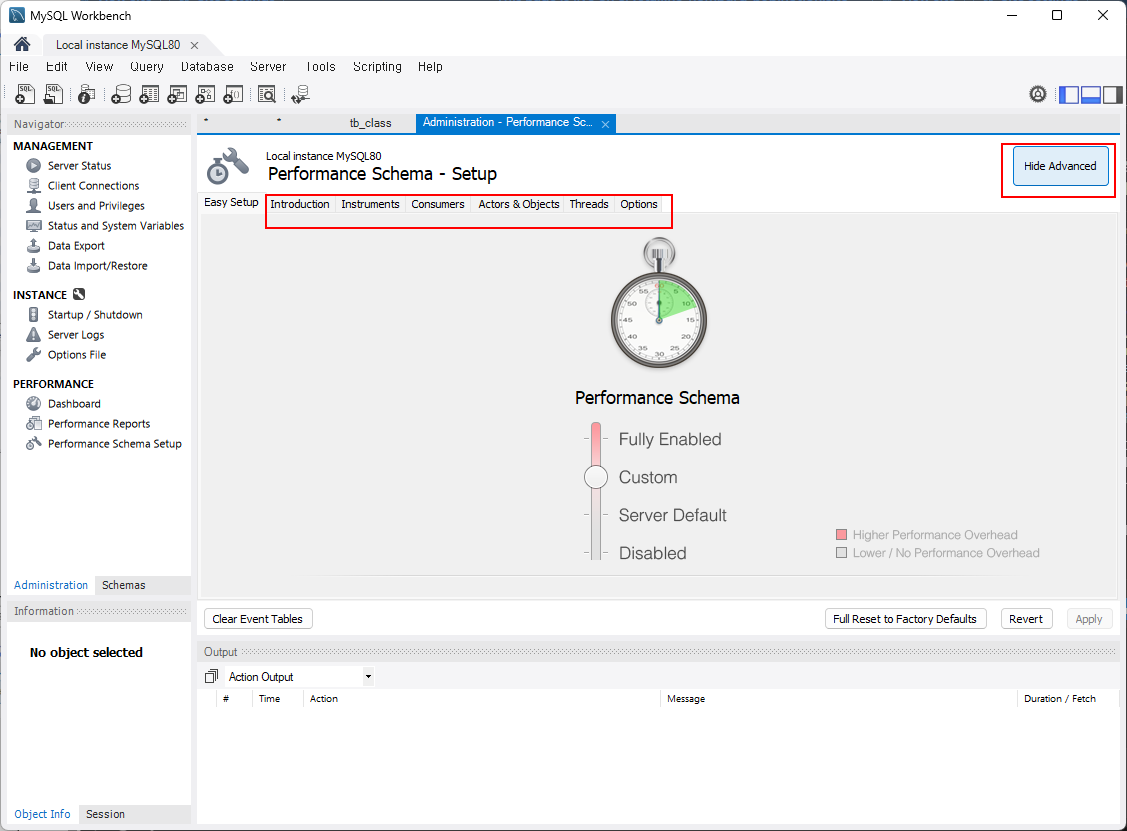This screenshot has width=1127, height=831.
Task: Click the Performance Schema slider knob
Action: click(x=596, y=477)
